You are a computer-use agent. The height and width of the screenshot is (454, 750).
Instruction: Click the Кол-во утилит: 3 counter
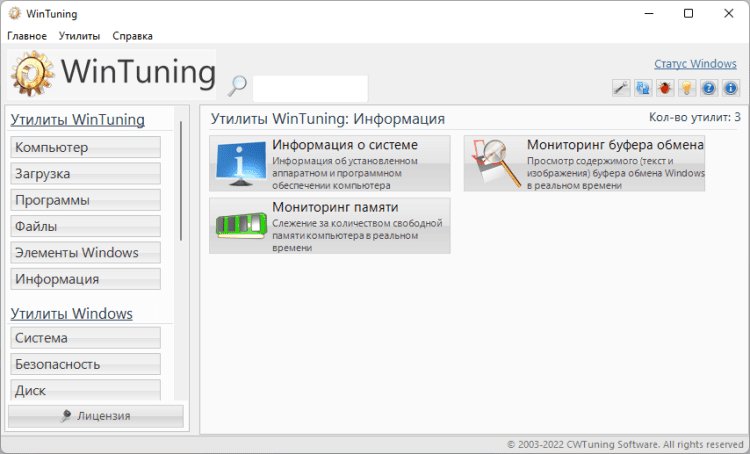tap(695, 117)
